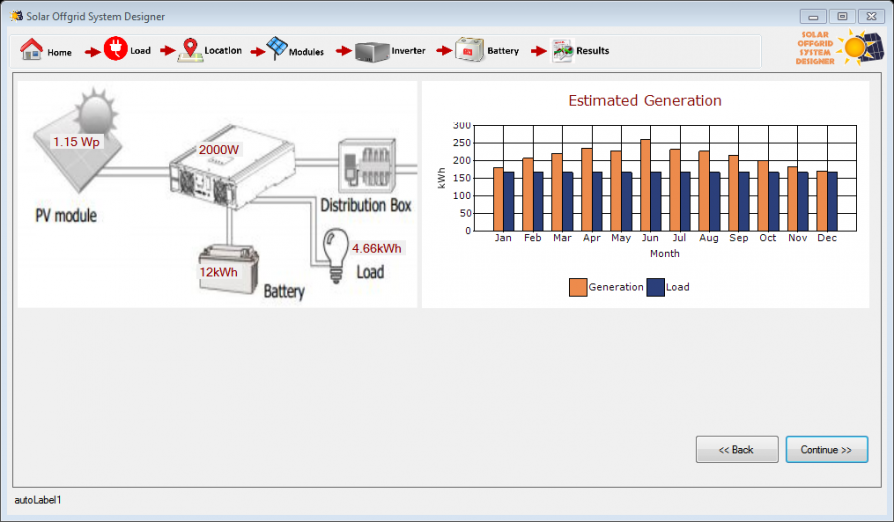Click the autoLabel1 status text

pos(38,500)
